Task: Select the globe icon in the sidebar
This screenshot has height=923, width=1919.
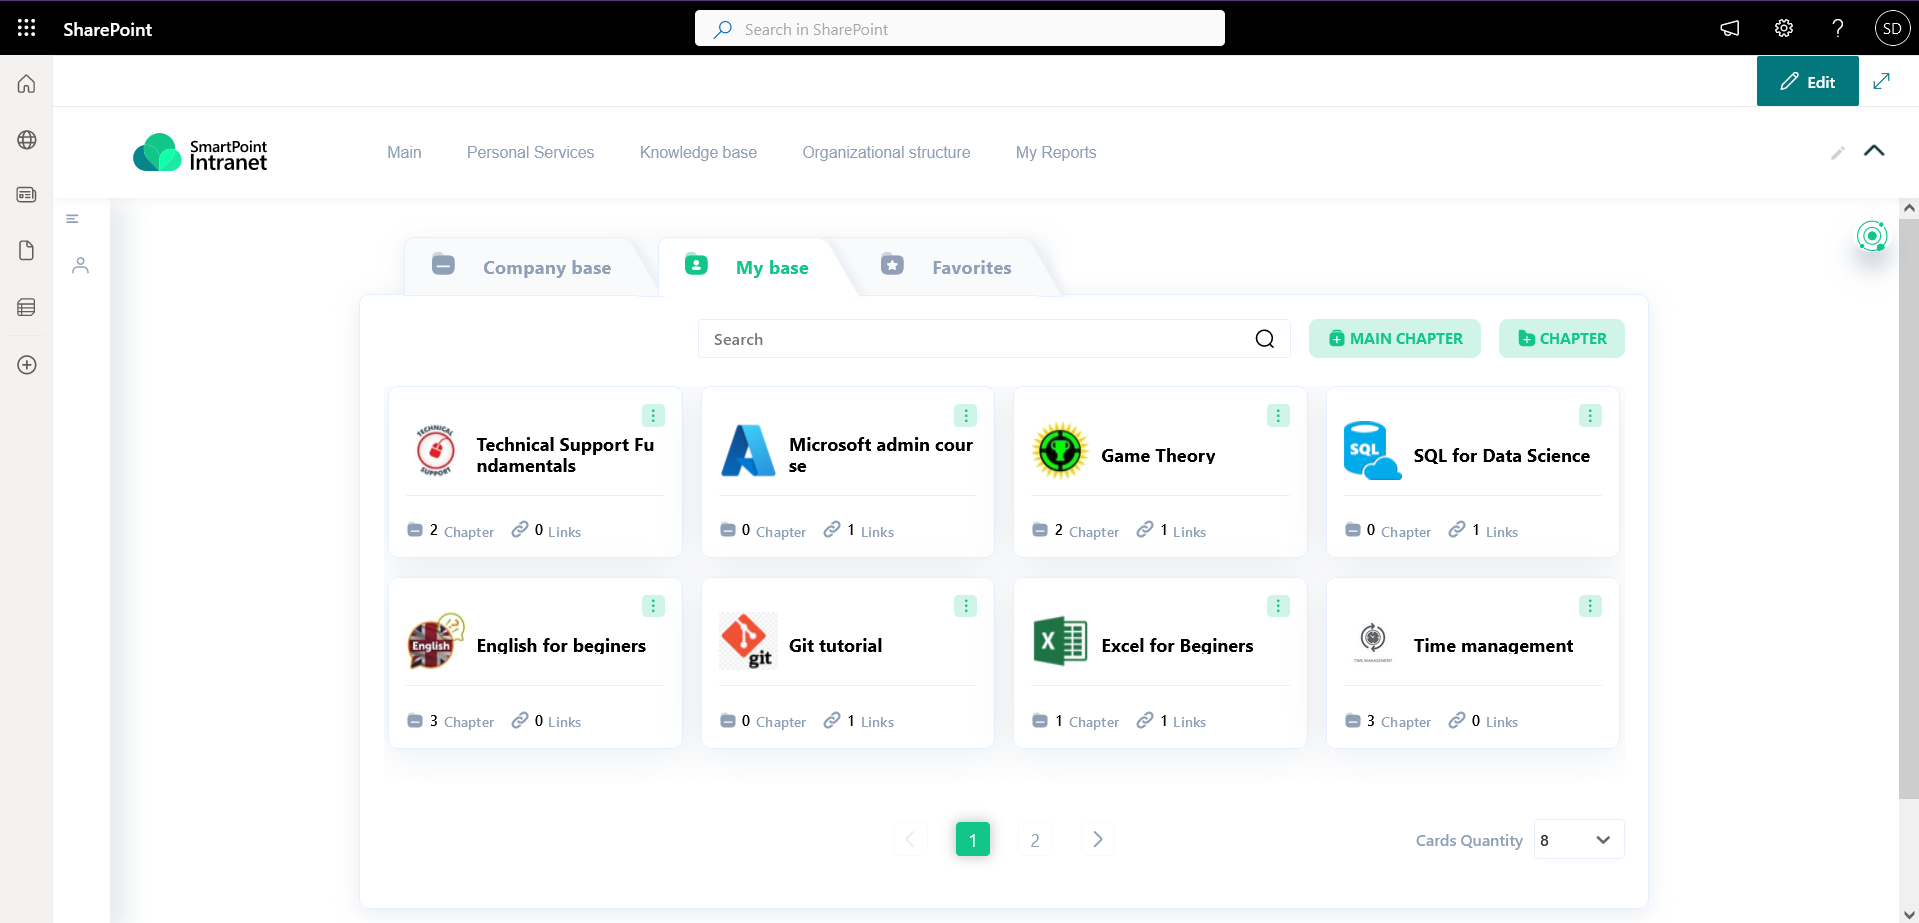Action: 25,140
